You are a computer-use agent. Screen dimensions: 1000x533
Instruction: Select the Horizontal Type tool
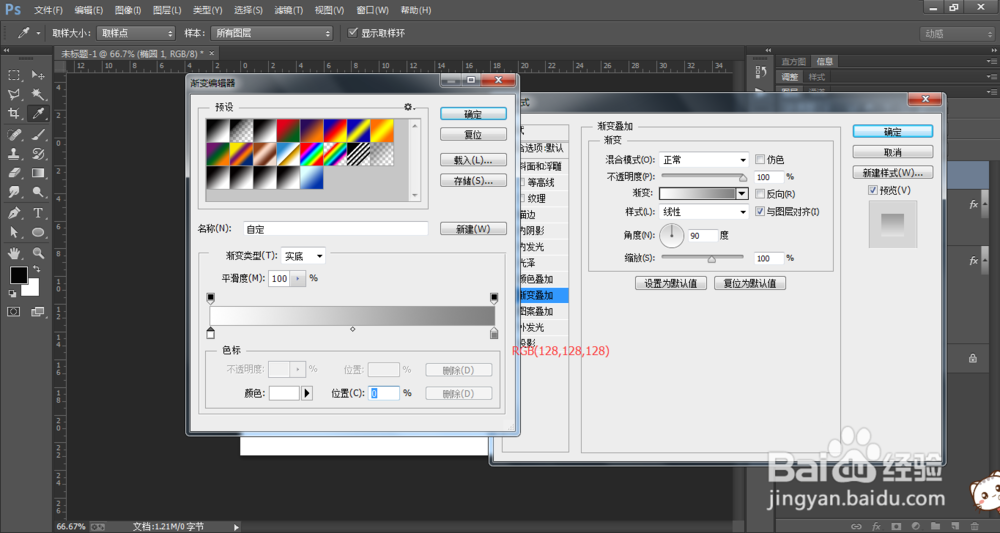pos(38,213)
